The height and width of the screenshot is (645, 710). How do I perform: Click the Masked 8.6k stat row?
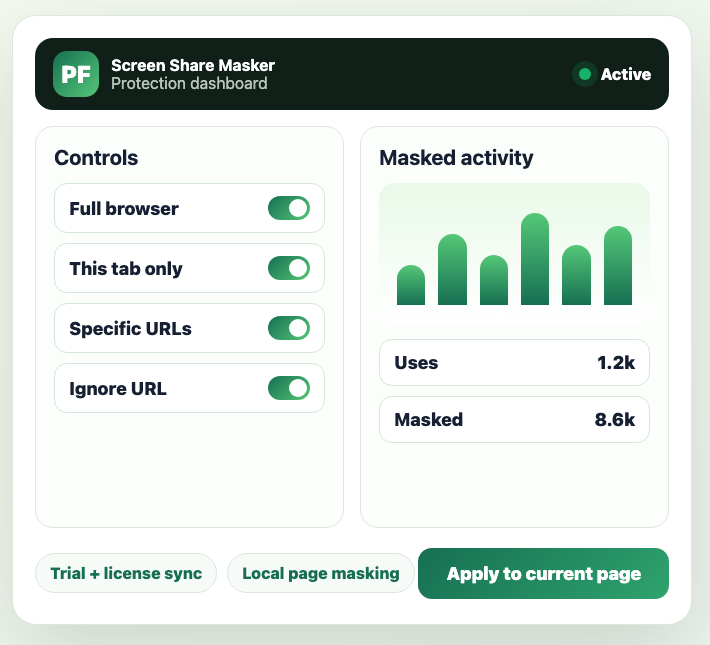[514, 419]
